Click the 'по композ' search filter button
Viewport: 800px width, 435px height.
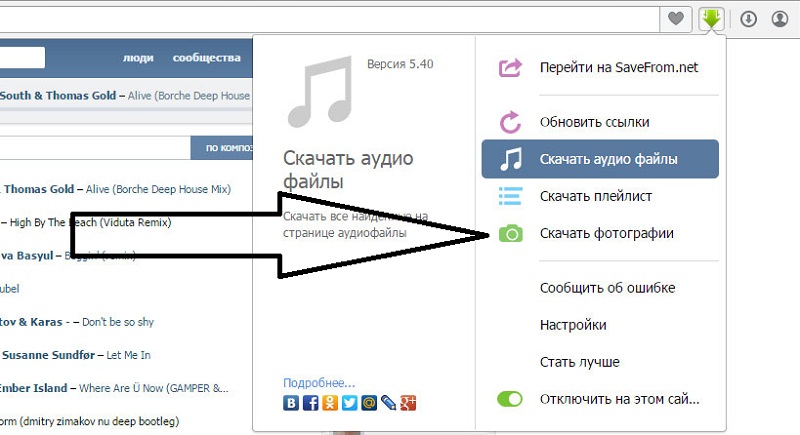[222, 148]
